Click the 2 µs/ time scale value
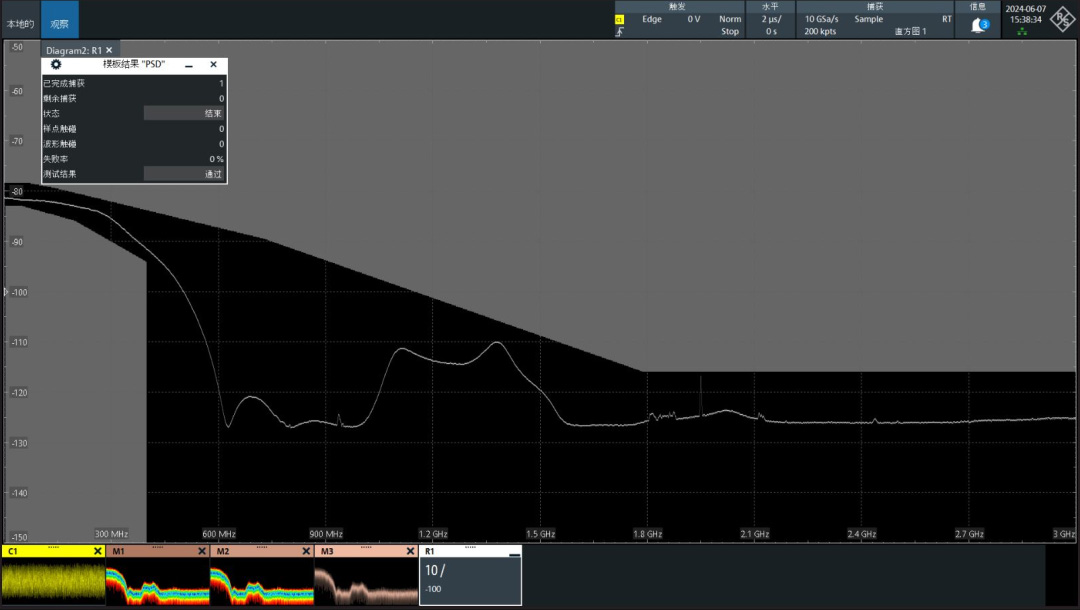Viewport: 1080px width, 610px height. coord(771,19)
